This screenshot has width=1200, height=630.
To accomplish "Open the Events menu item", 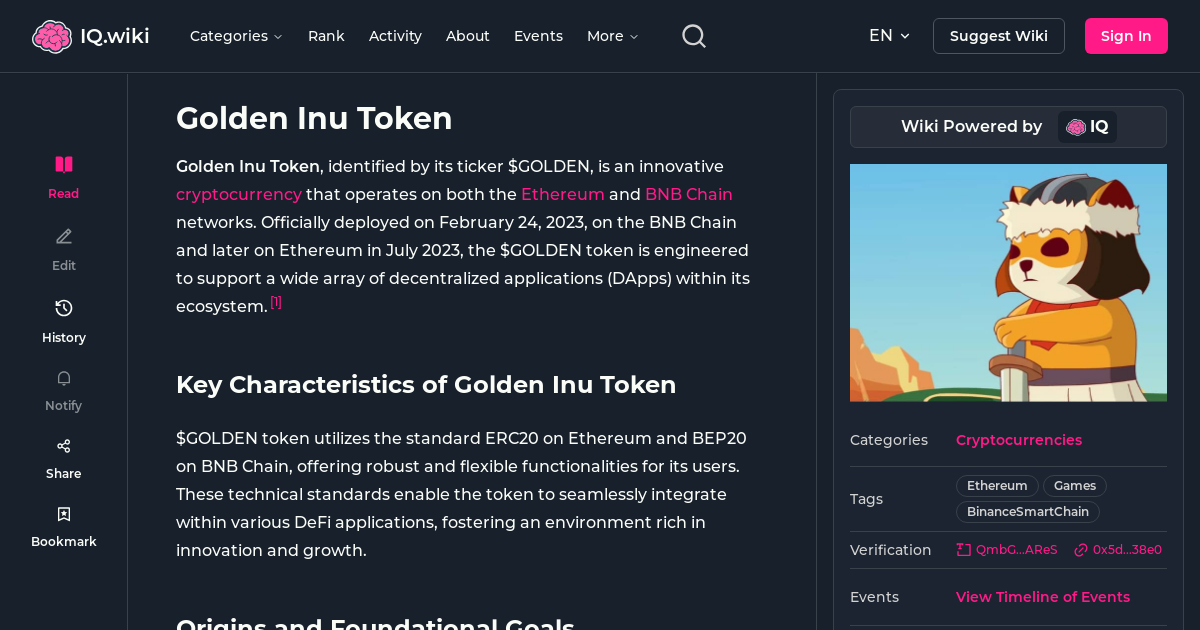I will (x=538, y=36).
